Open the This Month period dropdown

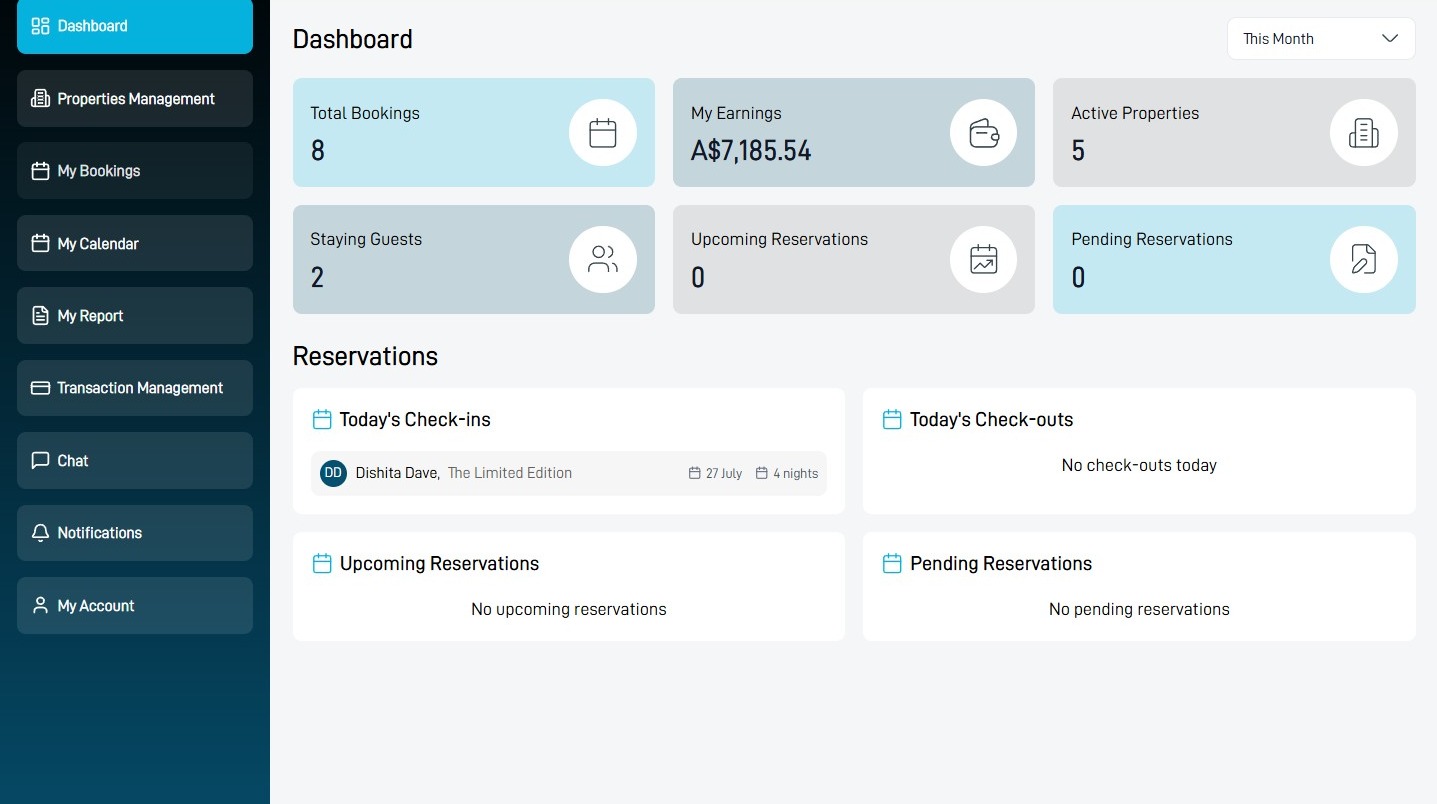tap(1321, 39)
